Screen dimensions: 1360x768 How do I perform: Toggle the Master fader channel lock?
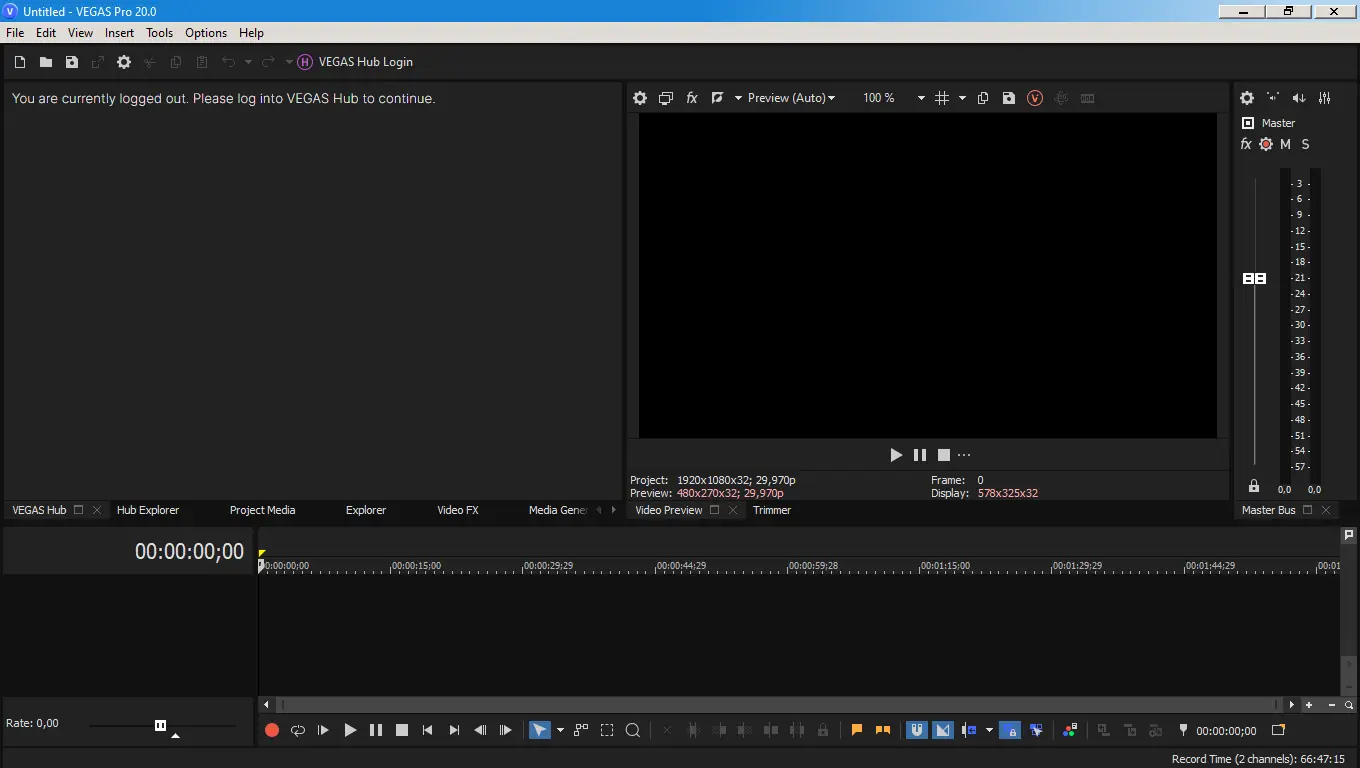tap(1254, 486)
